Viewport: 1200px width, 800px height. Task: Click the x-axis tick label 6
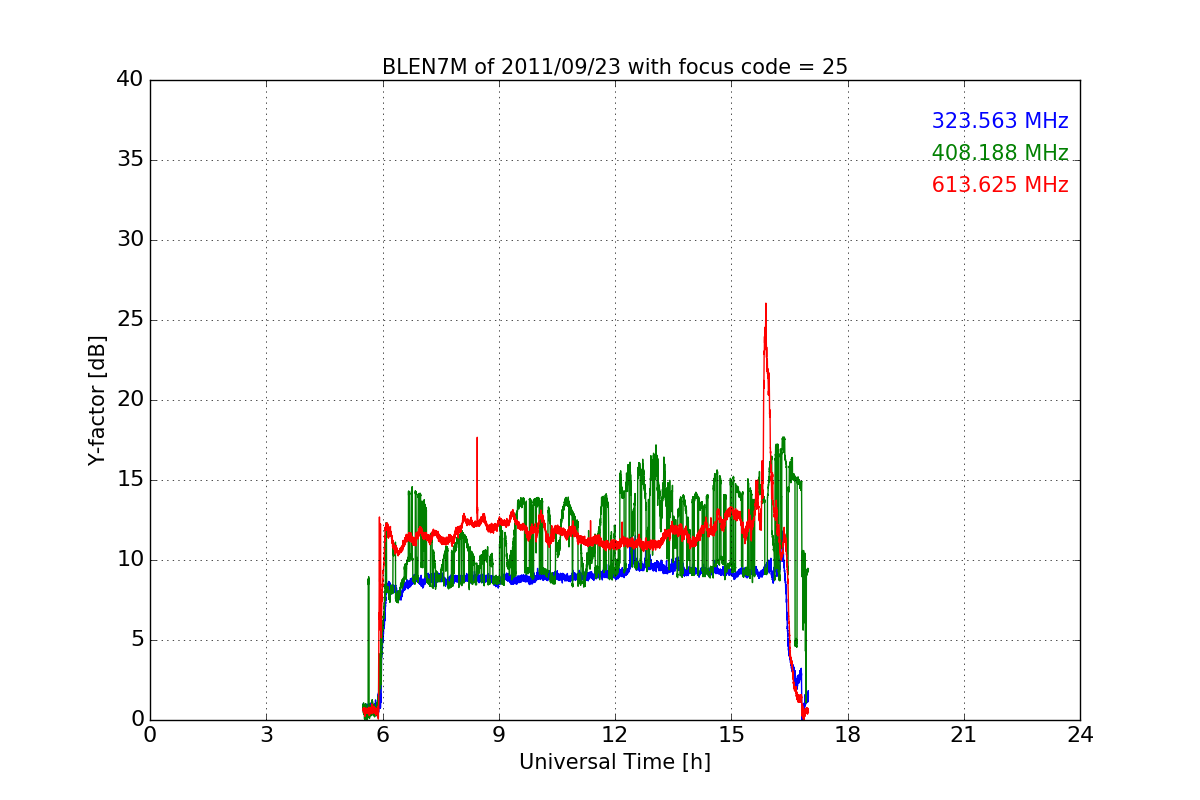(x=383, y=735)
